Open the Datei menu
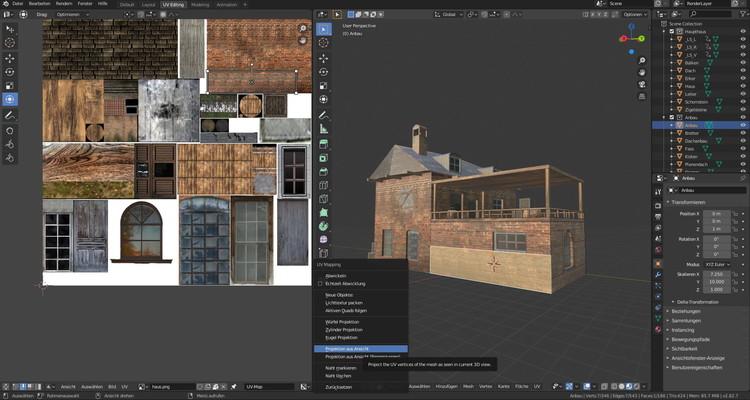This screenshot has width=750, height=400. [18, 4]
